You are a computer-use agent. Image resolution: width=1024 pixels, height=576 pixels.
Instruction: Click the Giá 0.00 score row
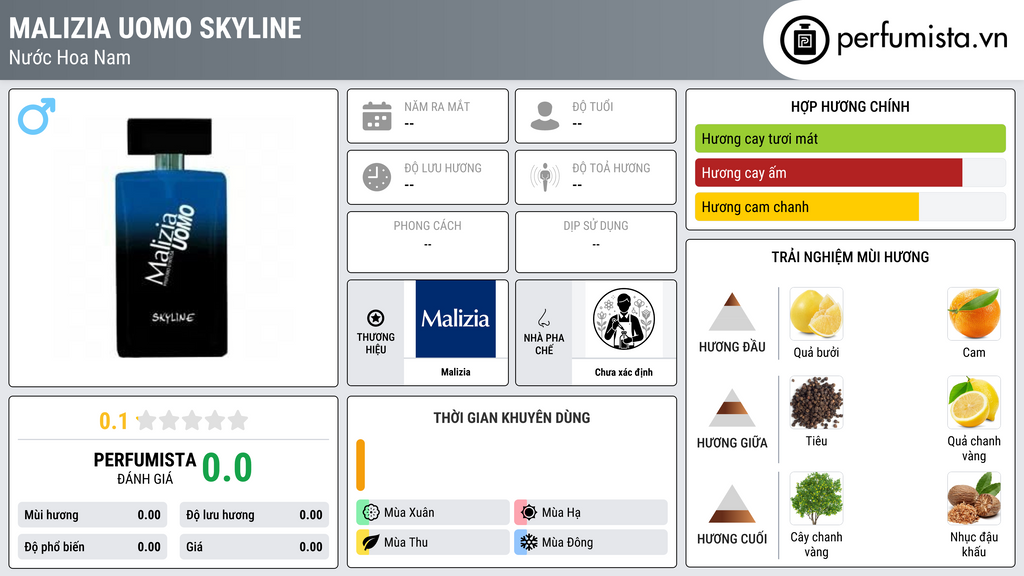(x=254, y=547)
